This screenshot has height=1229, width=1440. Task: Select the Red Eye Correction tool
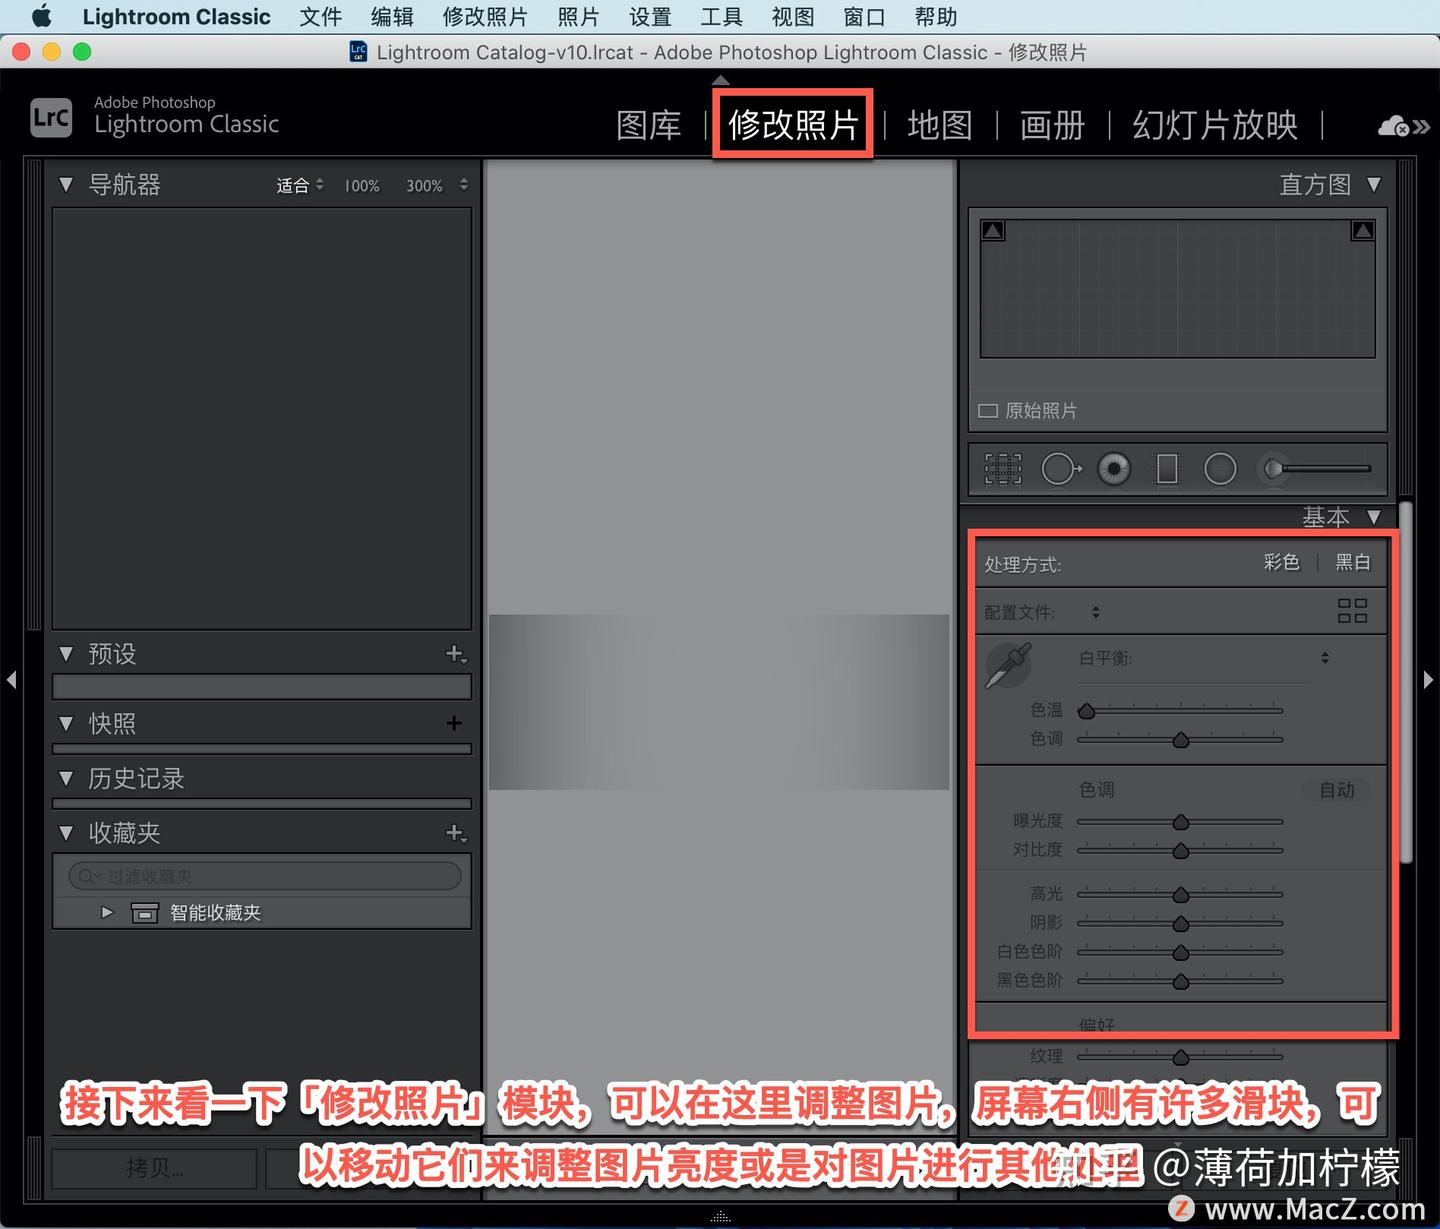(1114, 468)
